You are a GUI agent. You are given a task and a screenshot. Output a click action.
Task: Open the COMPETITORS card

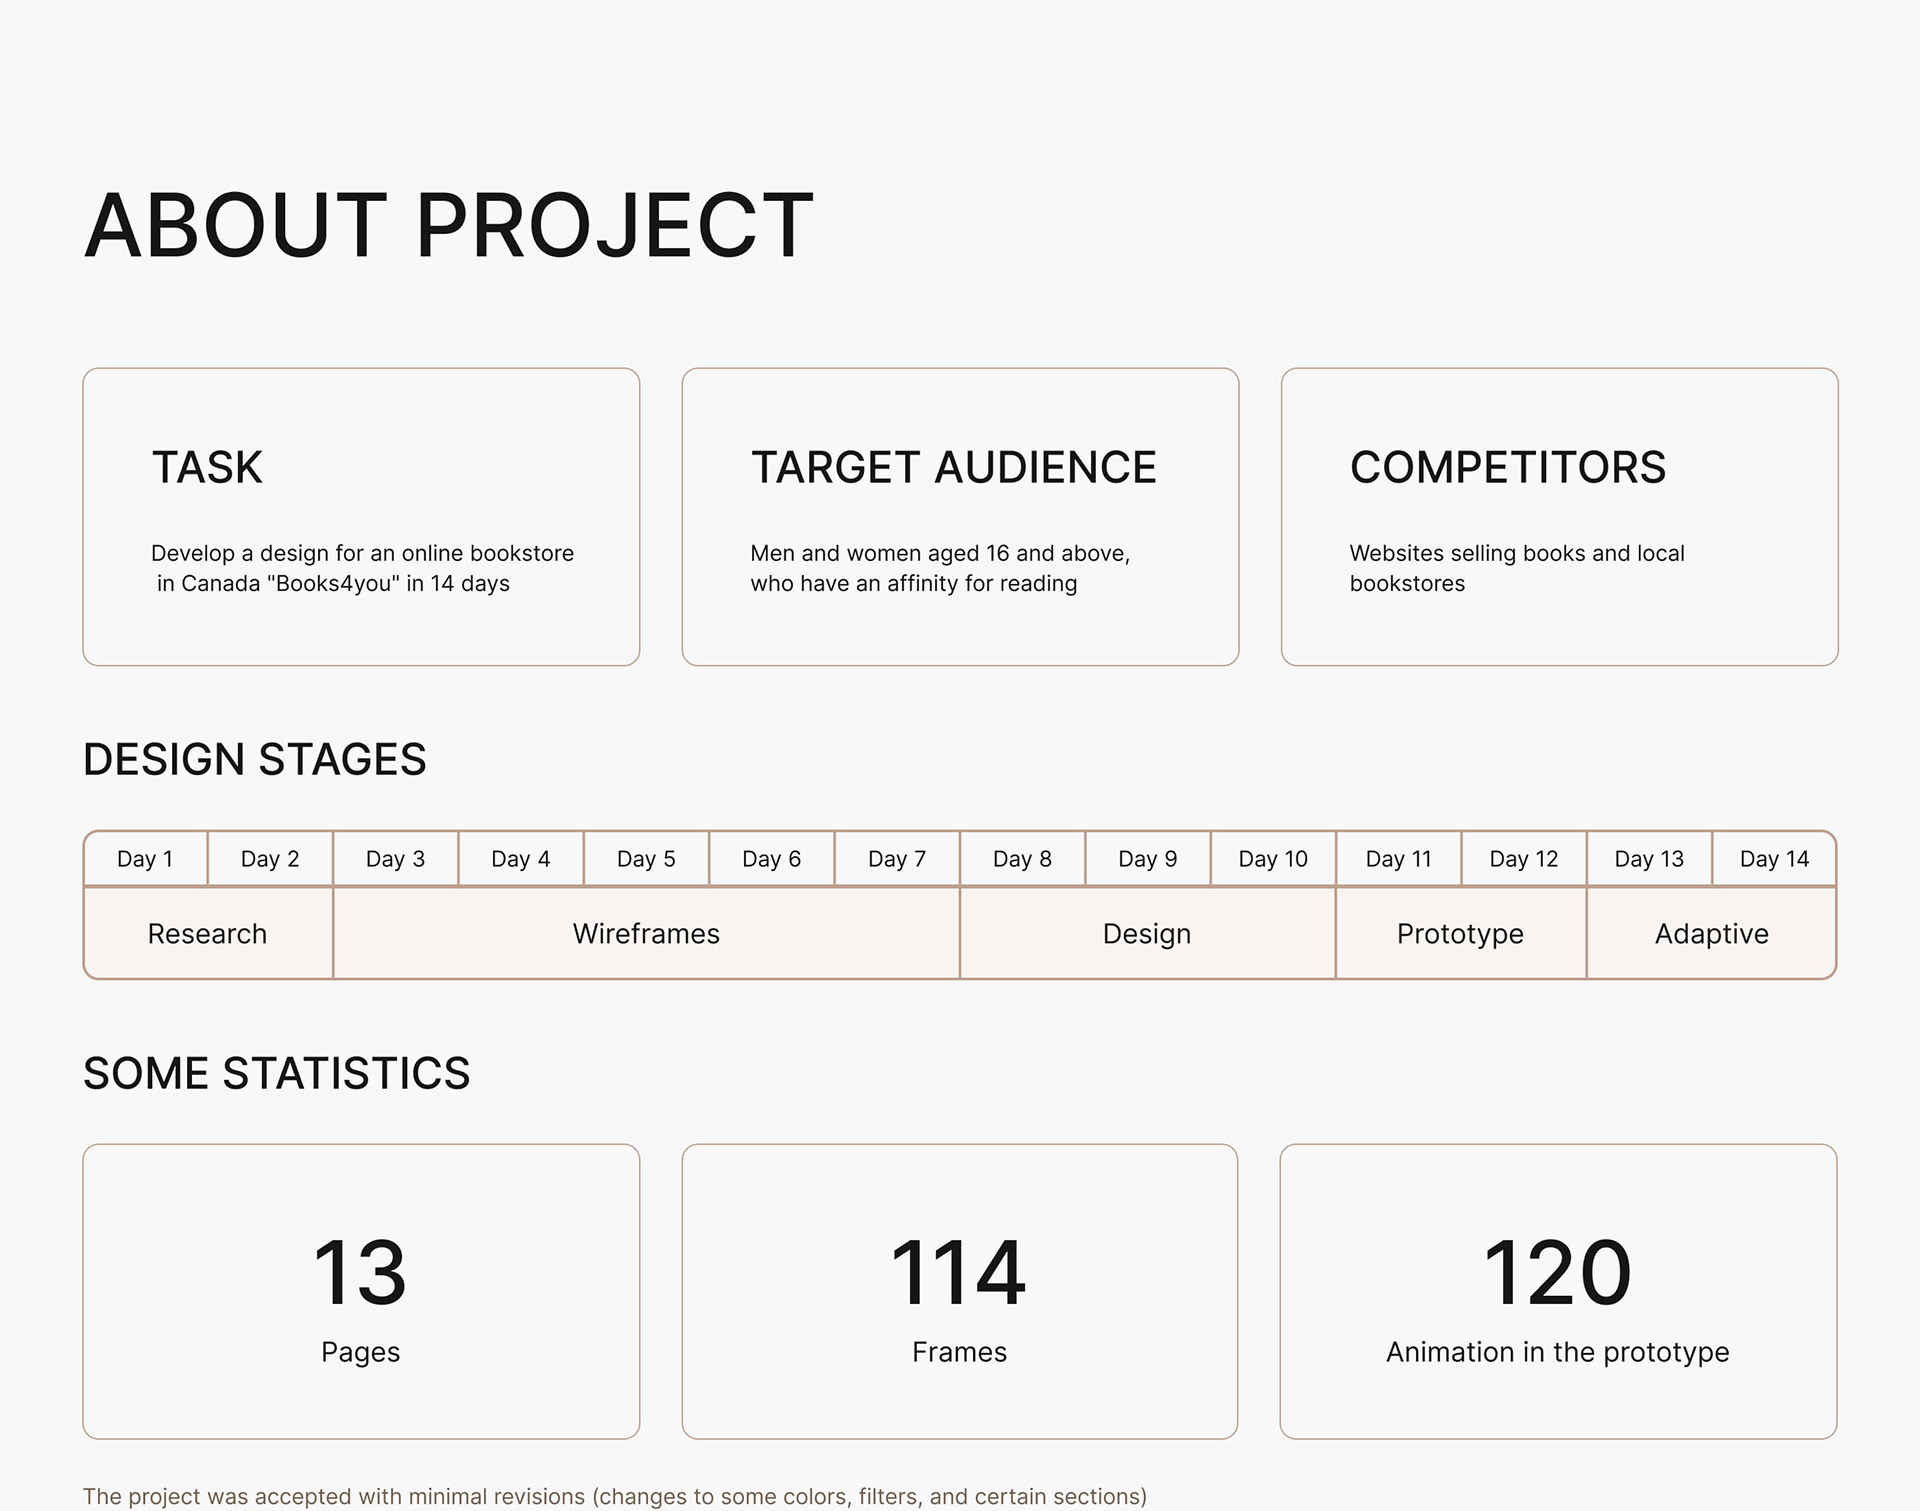point(1559,516)
